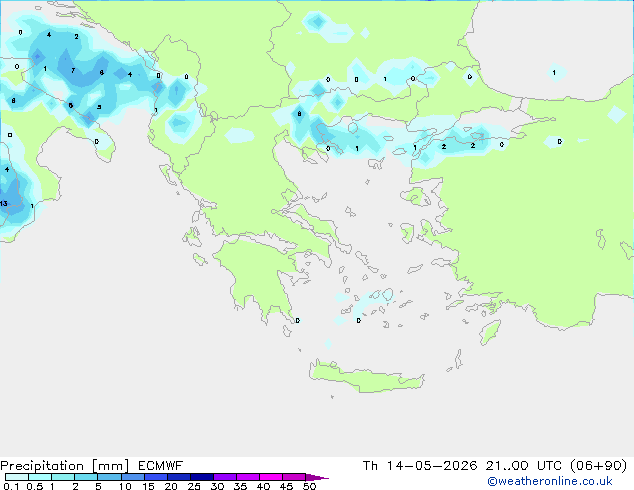Click the '45' legend scale label
Image resolution: width=634 pixels, height=490 pixels.
286,486
